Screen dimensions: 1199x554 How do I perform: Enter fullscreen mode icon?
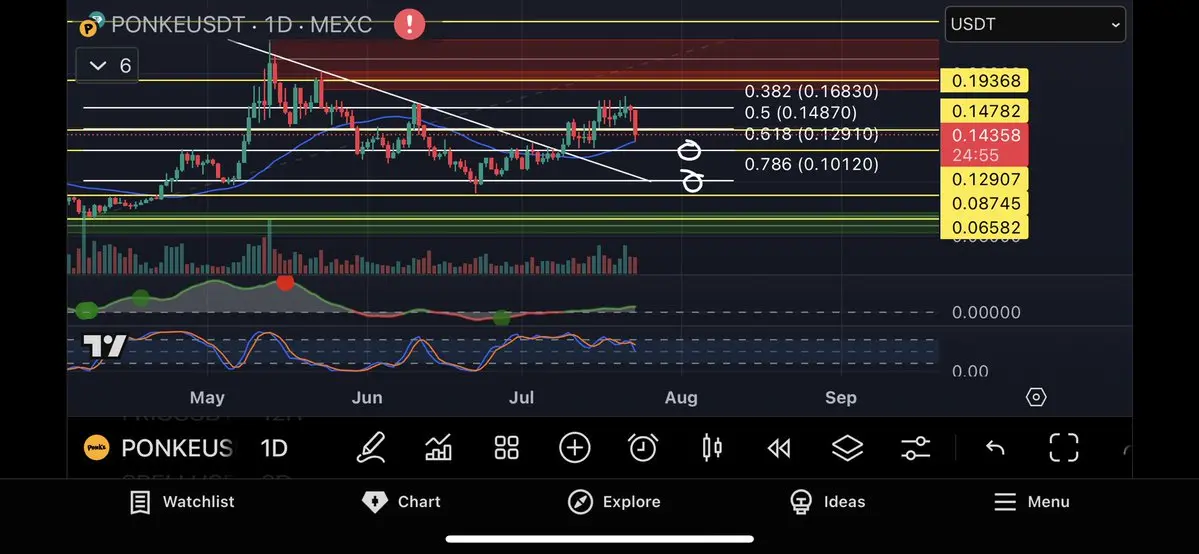pyautogui.click(x=1064, y=448)
